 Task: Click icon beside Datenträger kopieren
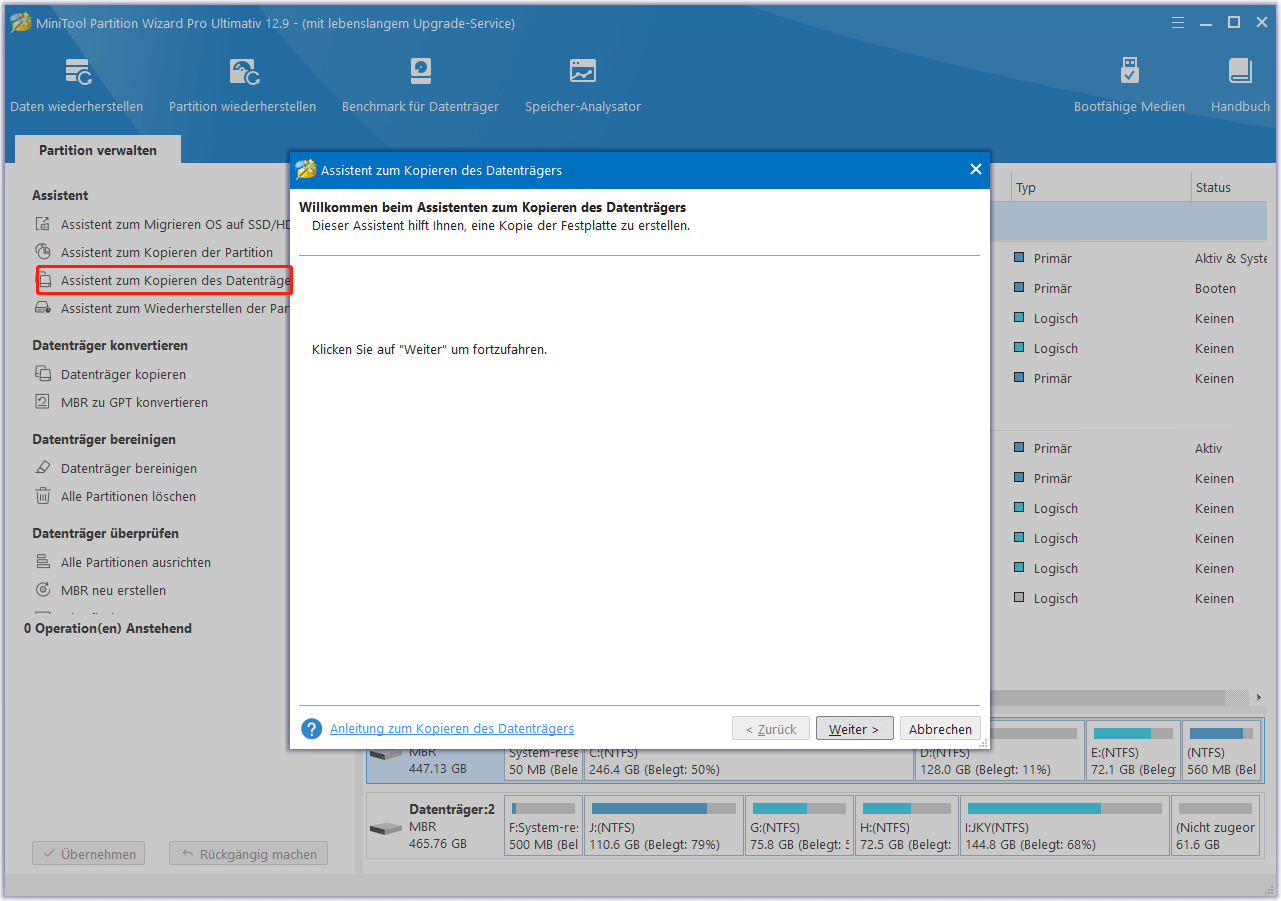click(43, 374)
